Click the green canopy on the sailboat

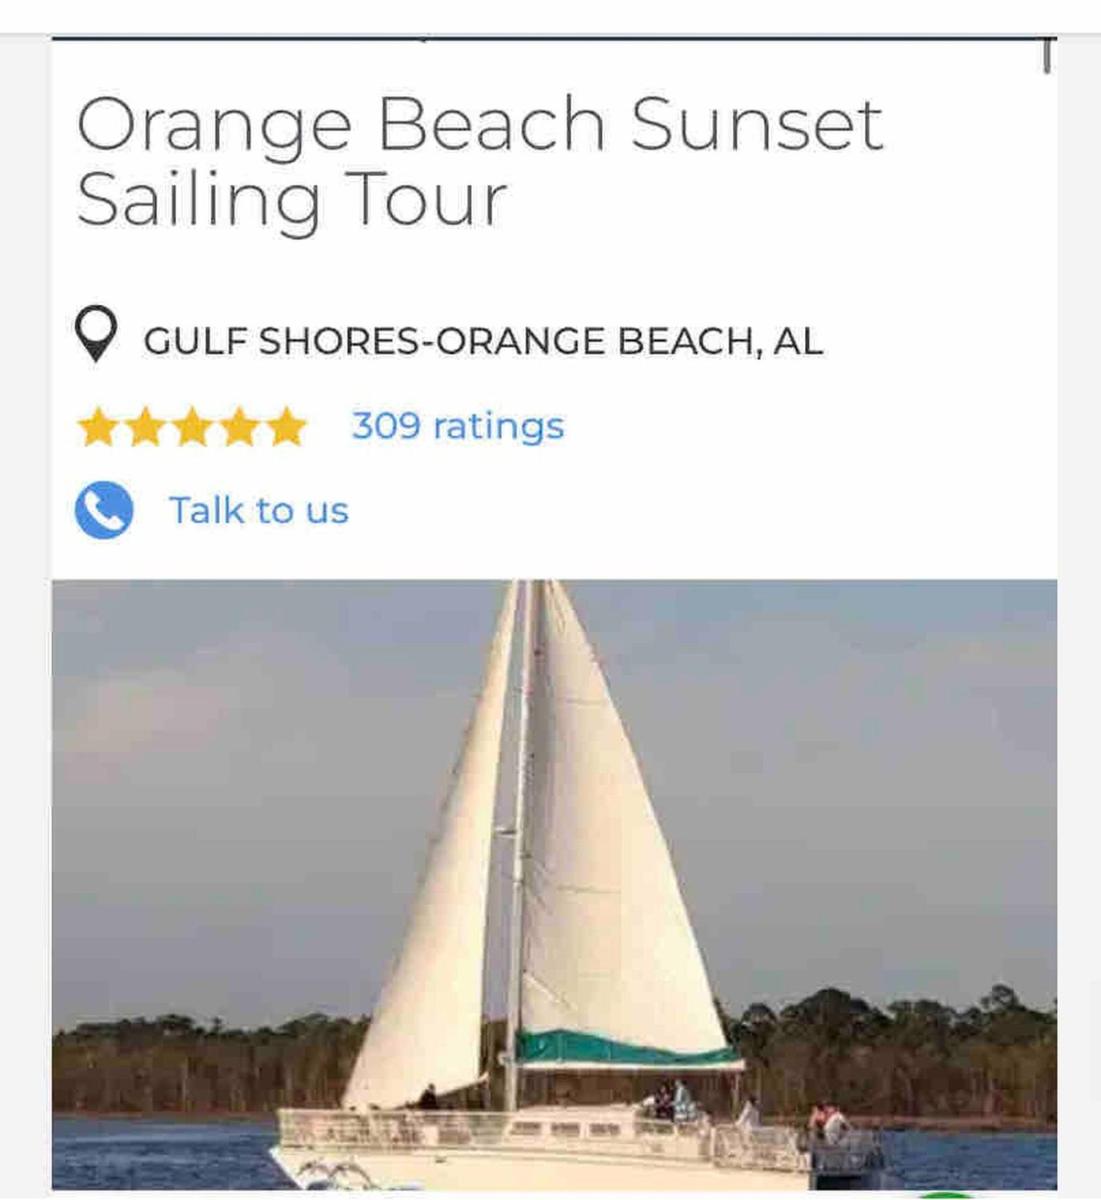[625, 1048]
